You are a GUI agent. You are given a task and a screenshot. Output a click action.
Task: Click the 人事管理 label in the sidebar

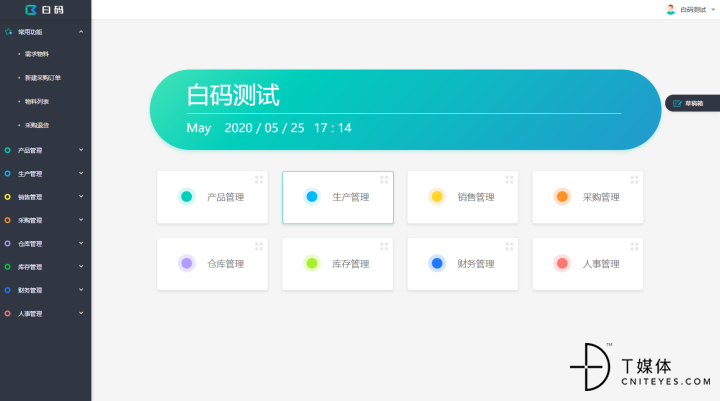(30, 314)
